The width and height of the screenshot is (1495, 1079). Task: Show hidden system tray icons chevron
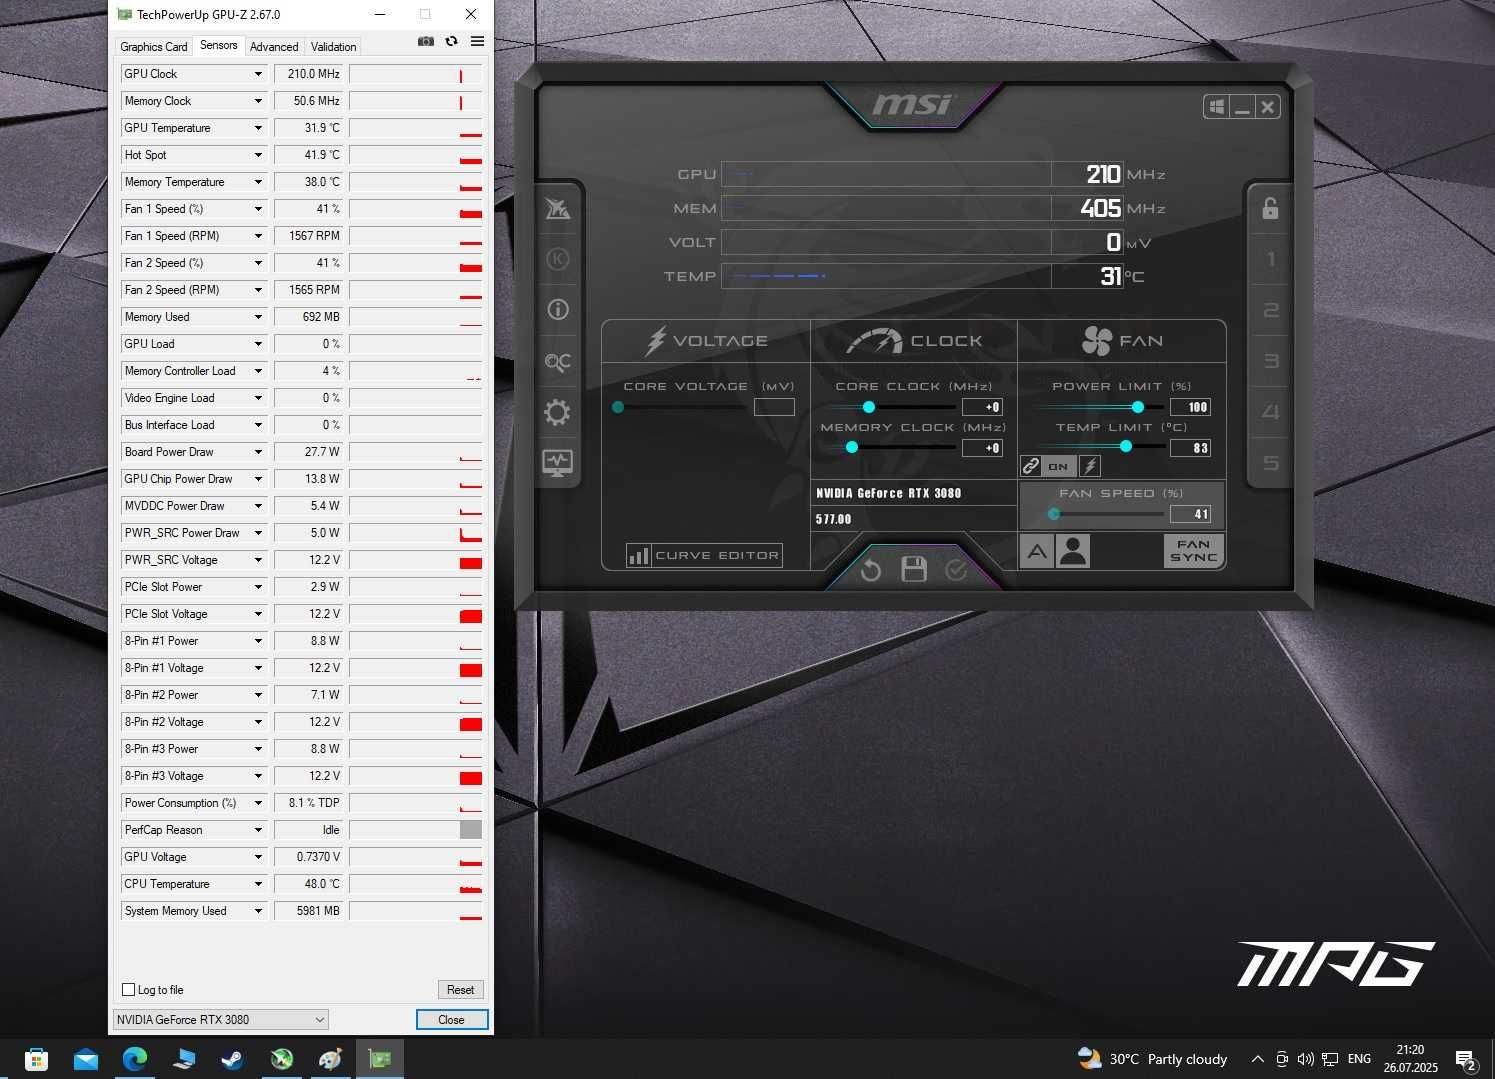click(1257, 1059)
